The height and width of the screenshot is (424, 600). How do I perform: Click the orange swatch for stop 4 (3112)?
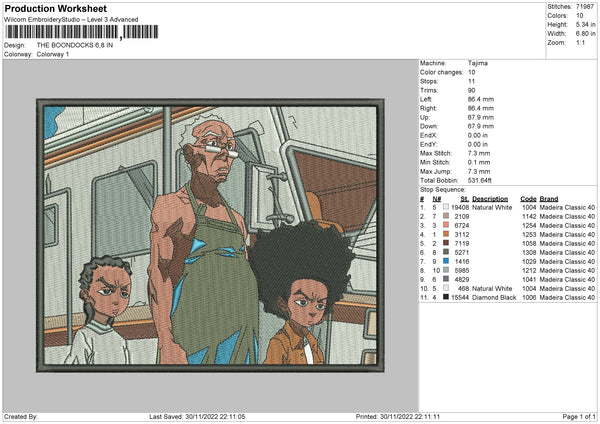coord(446,234)
